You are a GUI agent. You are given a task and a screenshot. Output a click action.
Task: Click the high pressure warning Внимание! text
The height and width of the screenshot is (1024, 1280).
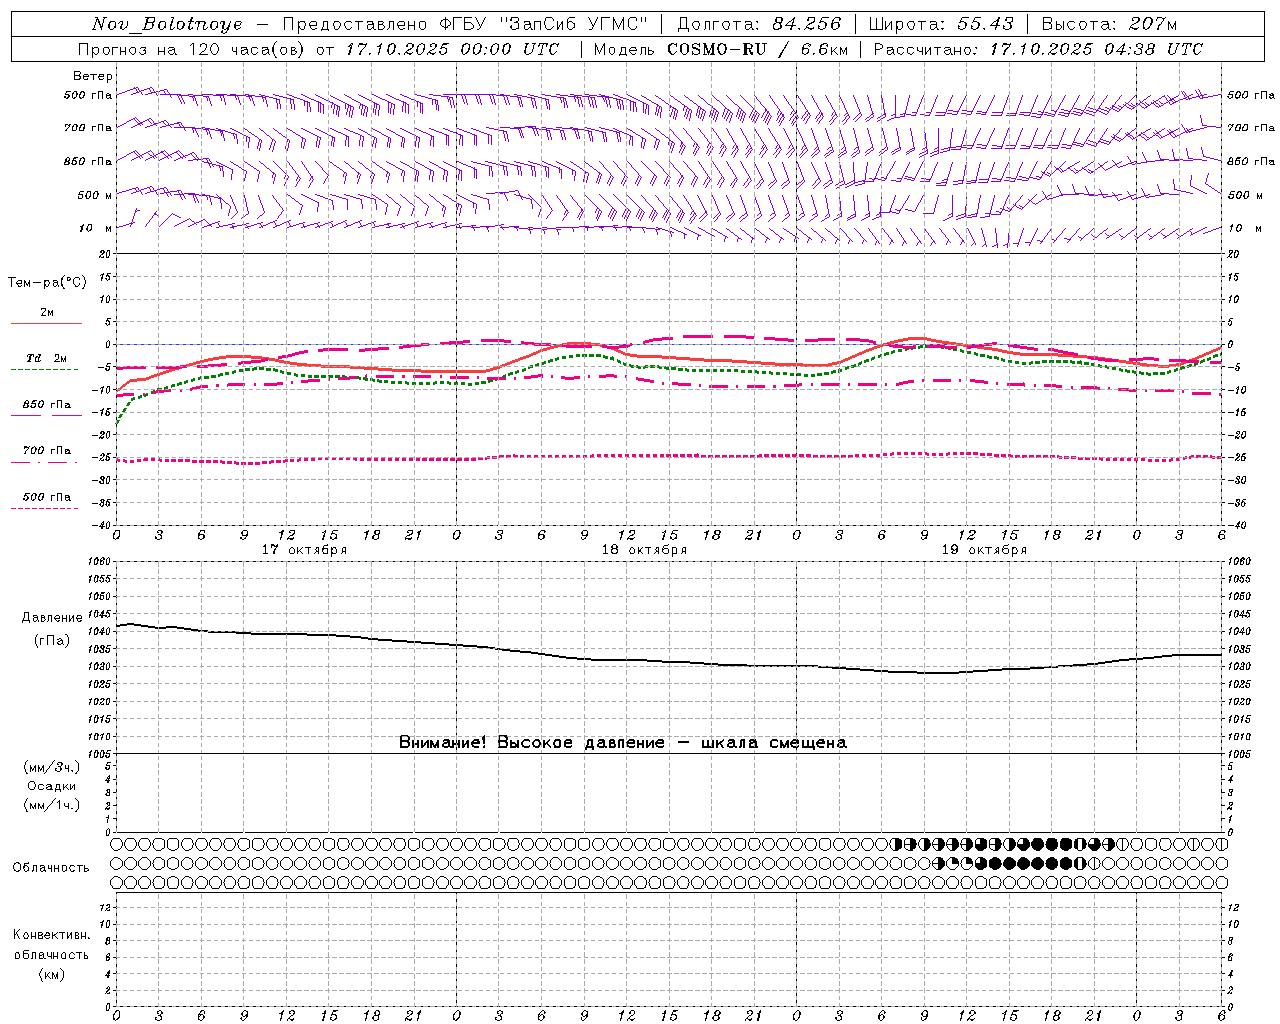pos(622,743)
